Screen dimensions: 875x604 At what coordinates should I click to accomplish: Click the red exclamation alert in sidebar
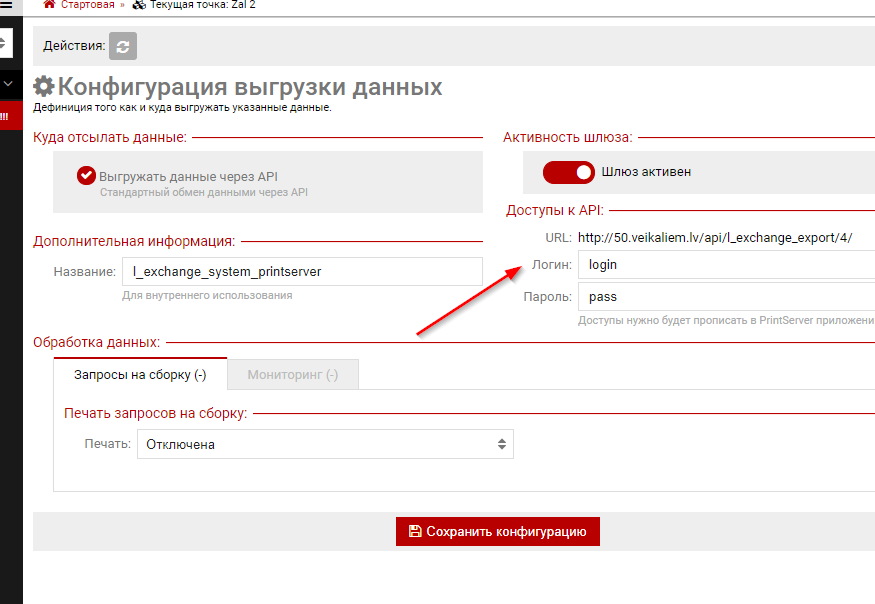pyautogui.click(x=5, y=116)
